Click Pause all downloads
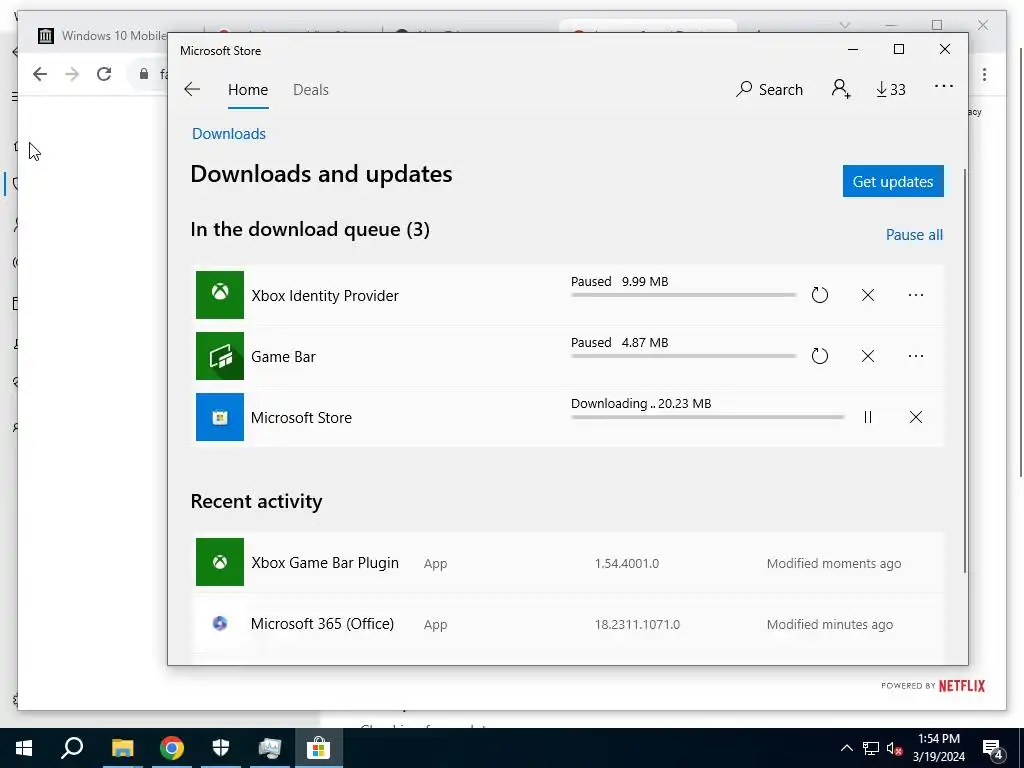1024x768 pixels. click(x=914, y=235)
